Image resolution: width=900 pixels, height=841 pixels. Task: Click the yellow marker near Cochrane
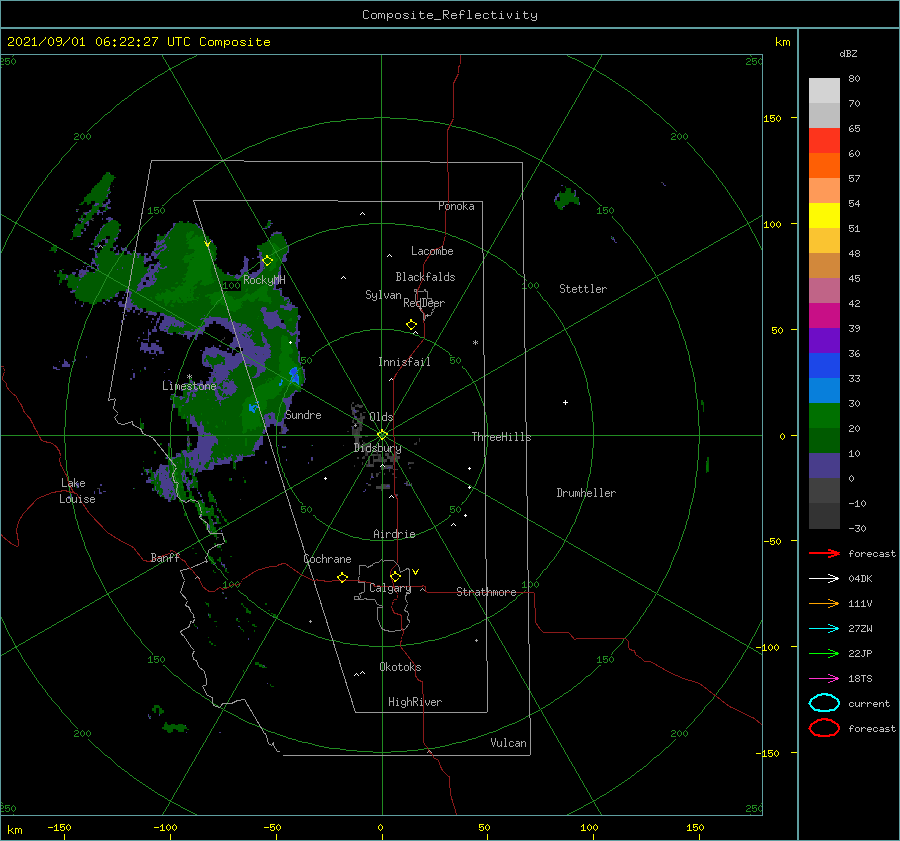pos(343,577)
